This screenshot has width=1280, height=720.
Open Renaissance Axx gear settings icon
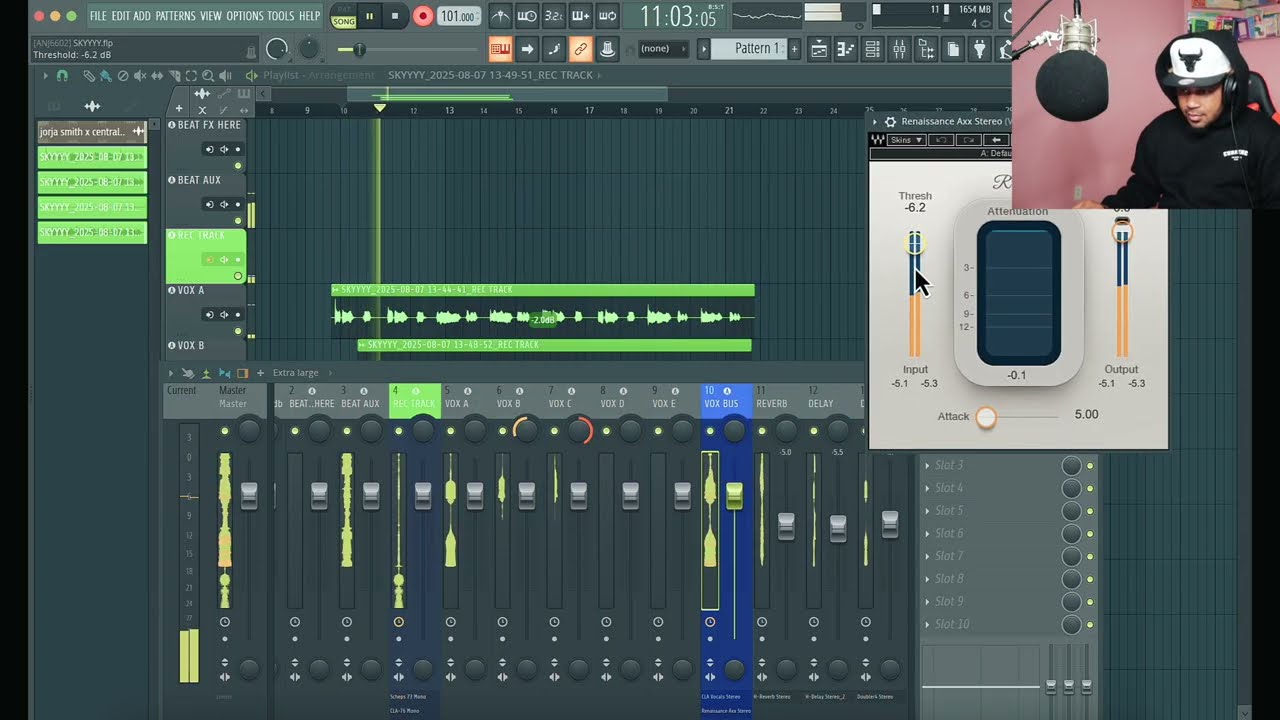(890, 122)
